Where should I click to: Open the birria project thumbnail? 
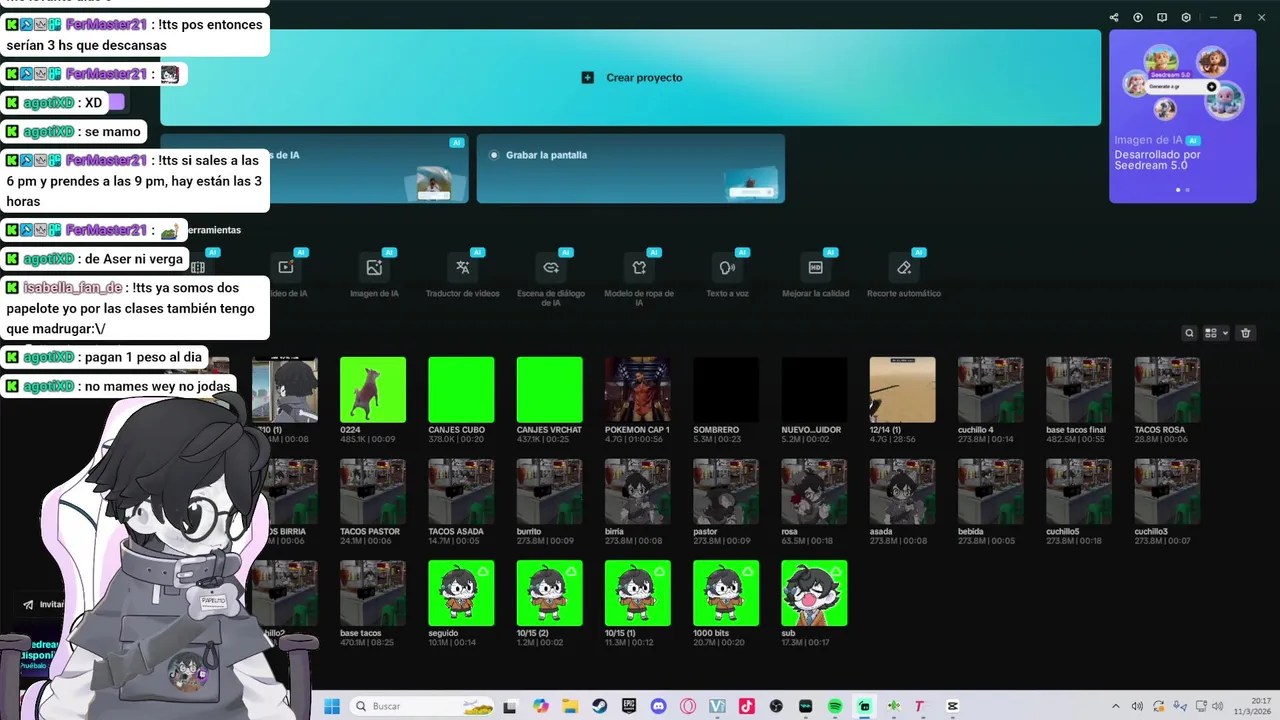[x=638, y=491]
